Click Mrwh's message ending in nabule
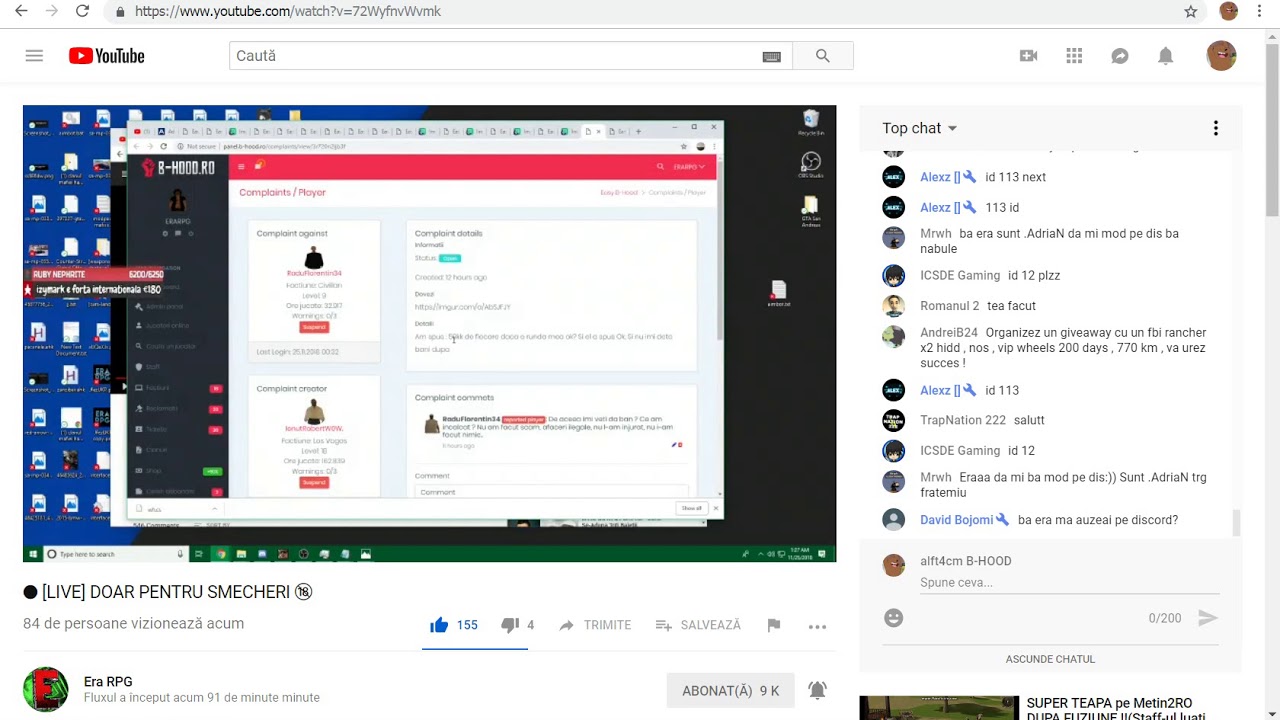The image size is (1280, 720). pos(1049,241)
